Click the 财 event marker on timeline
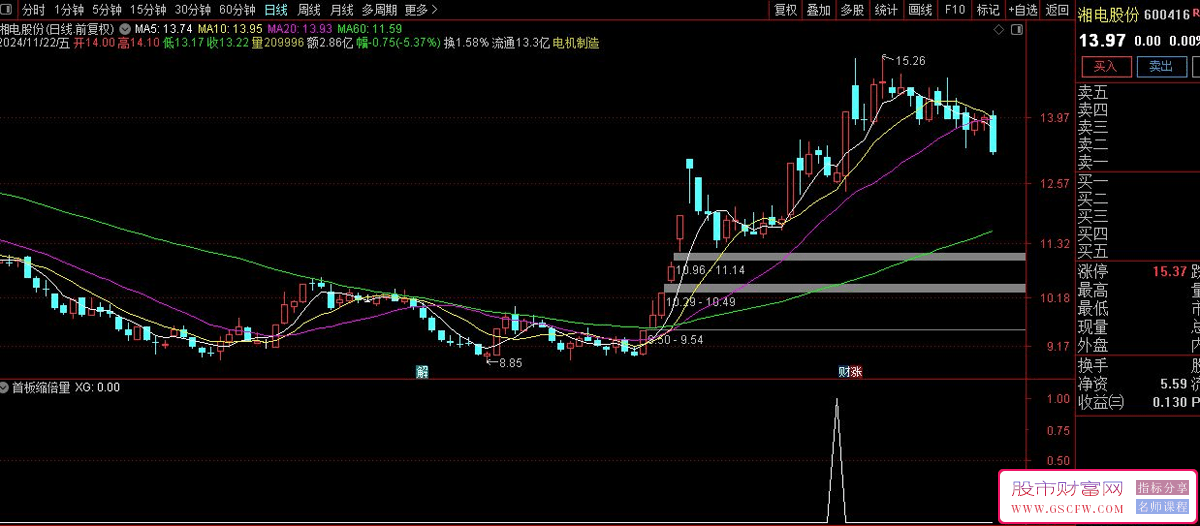 [x=843, y=372]
